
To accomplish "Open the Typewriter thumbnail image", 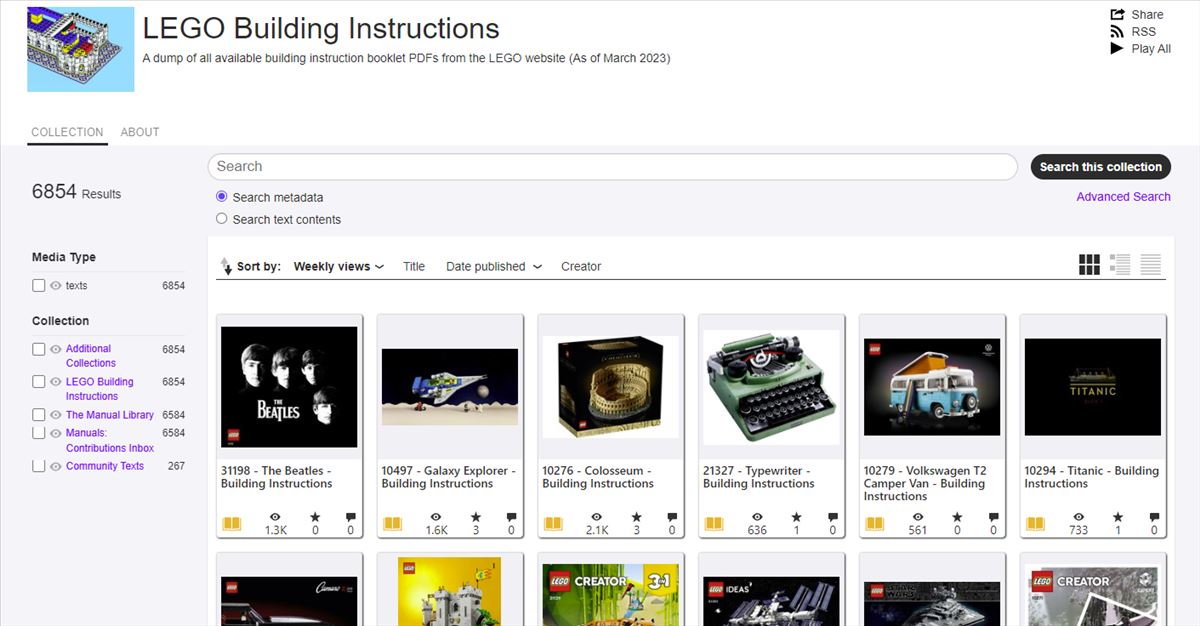I will (771, 386).
